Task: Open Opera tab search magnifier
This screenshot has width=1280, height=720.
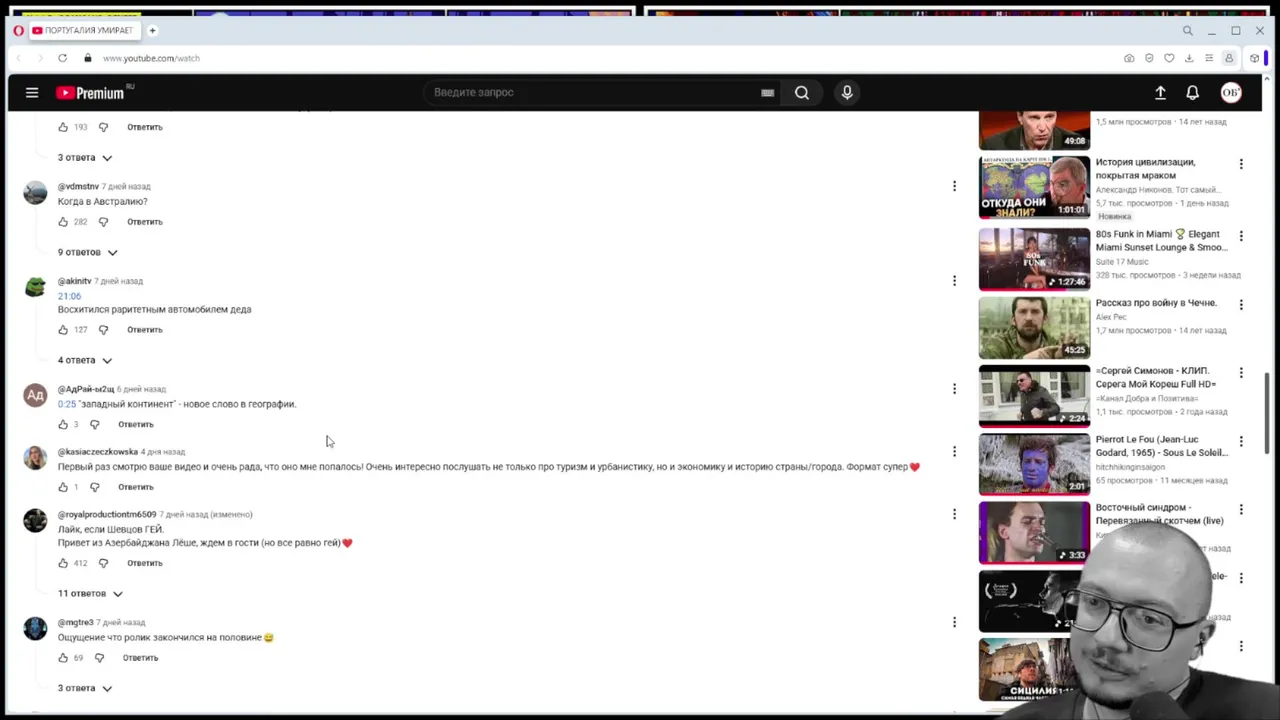Action: (1188, 31)
